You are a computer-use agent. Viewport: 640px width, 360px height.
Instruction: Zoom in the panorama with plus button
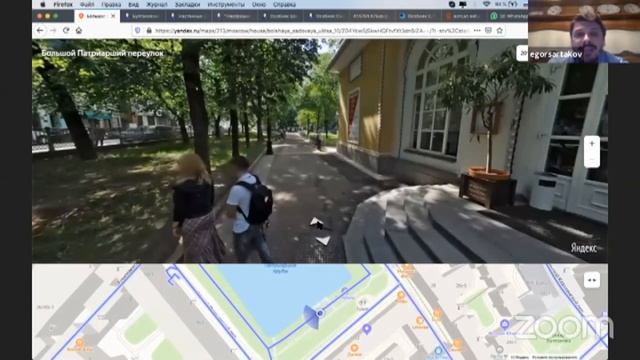tap(592, 144)
